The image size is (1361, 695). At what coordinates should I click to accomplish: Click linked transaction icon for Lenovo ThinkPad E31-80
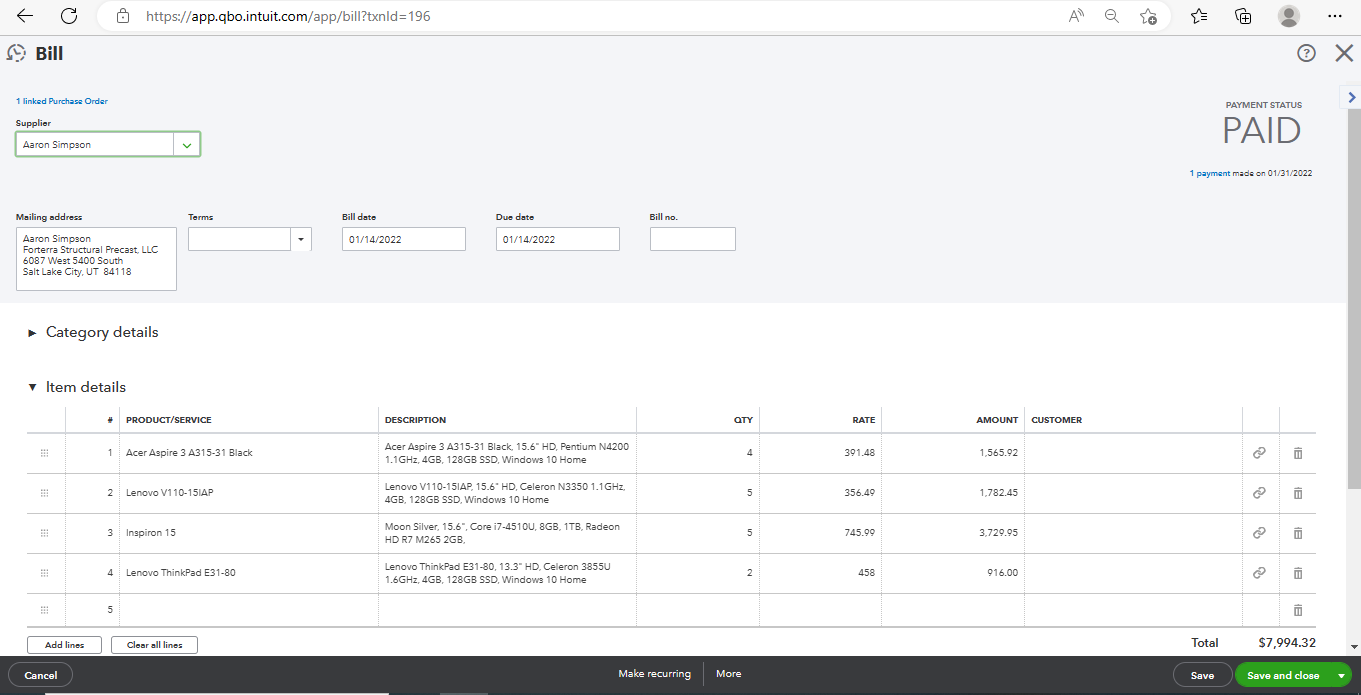[x=1259, y=573]
